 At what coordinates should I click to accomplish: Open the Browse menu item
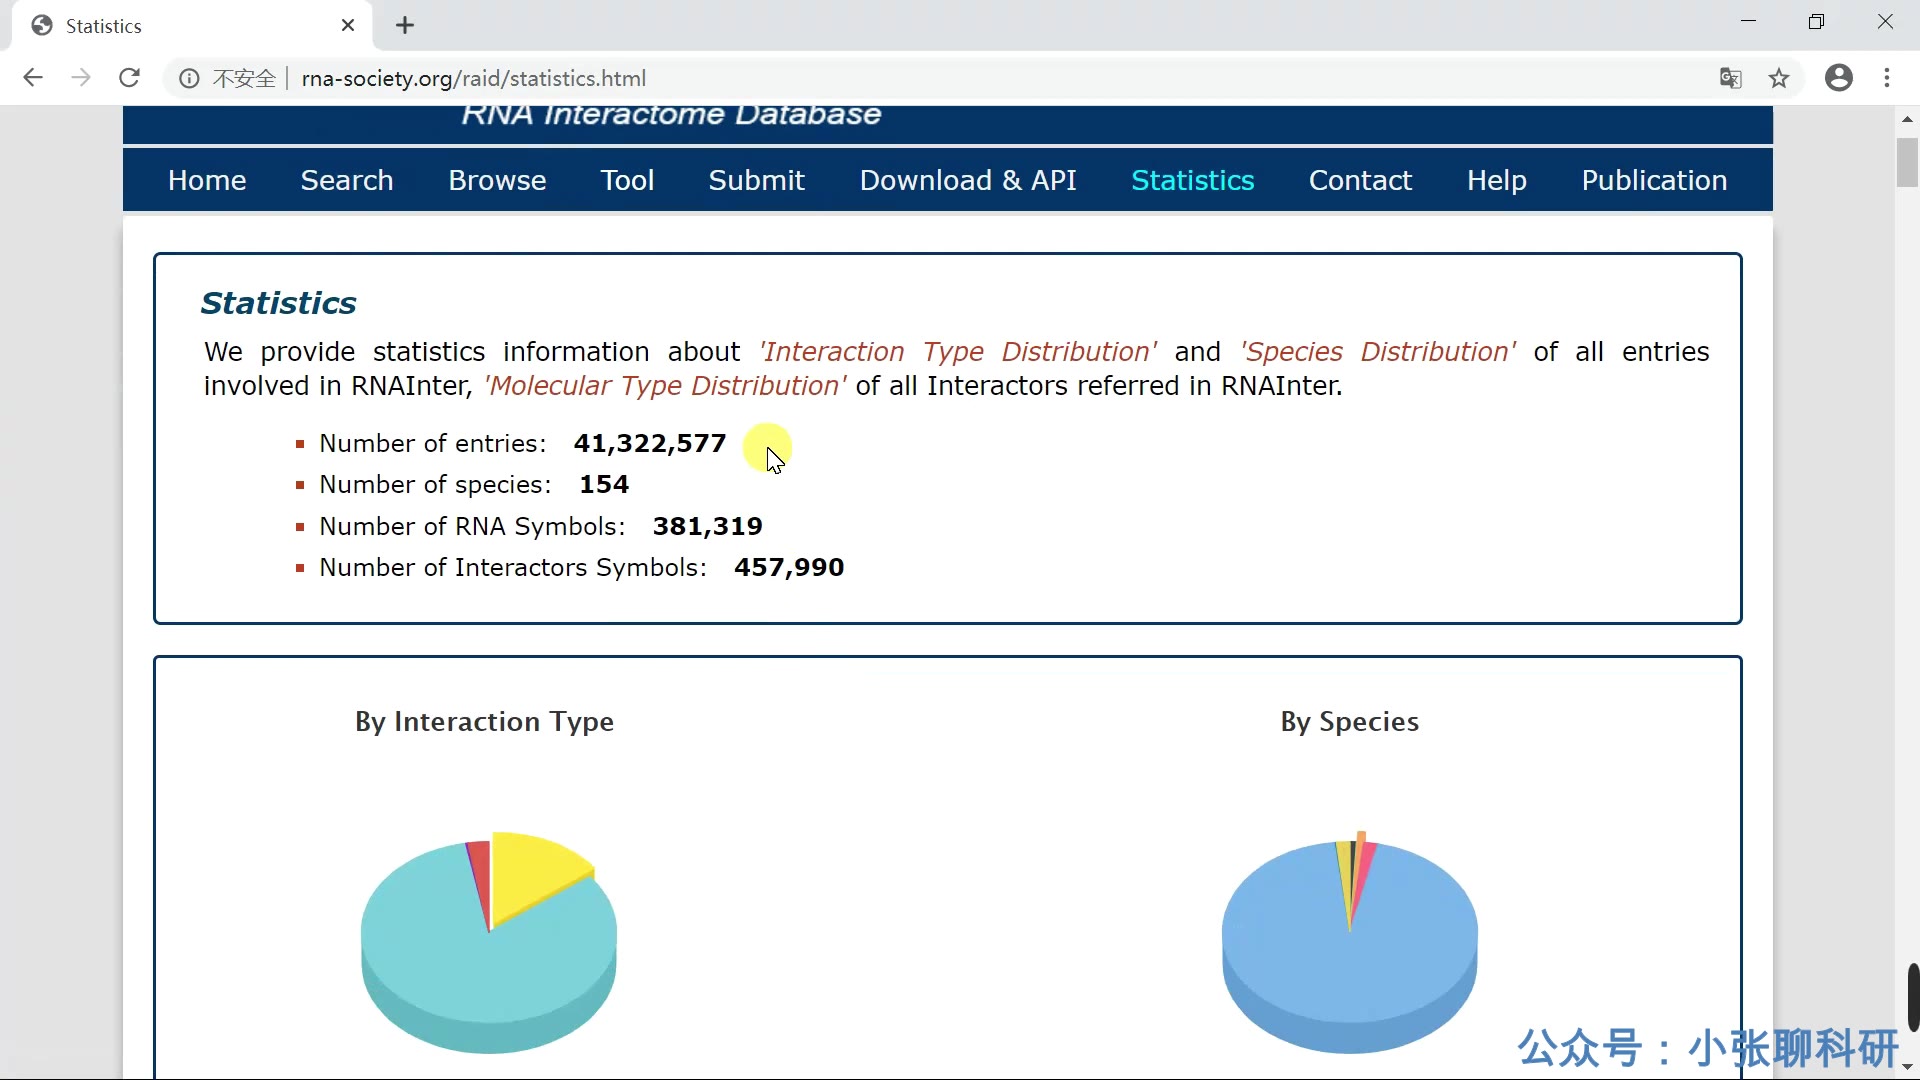point(497,180)
